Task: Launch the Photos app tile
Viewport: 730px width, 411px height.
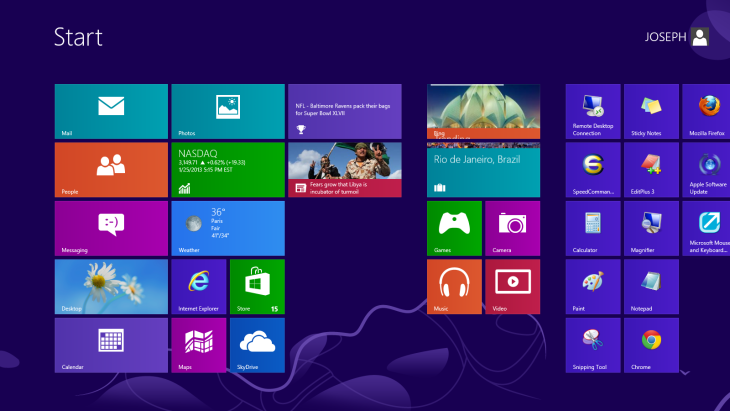Action: (228, 111)
